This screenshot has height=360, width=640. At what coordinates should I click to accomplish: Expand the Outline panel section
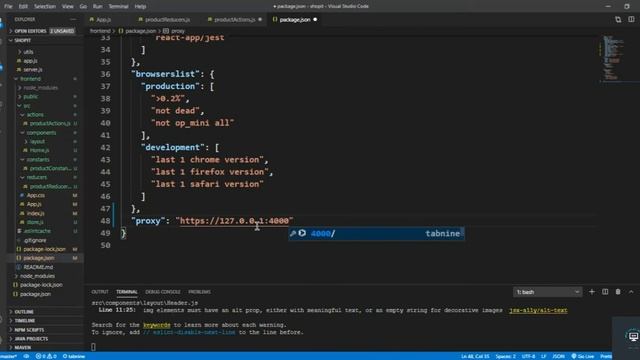[x=24, y=312]
